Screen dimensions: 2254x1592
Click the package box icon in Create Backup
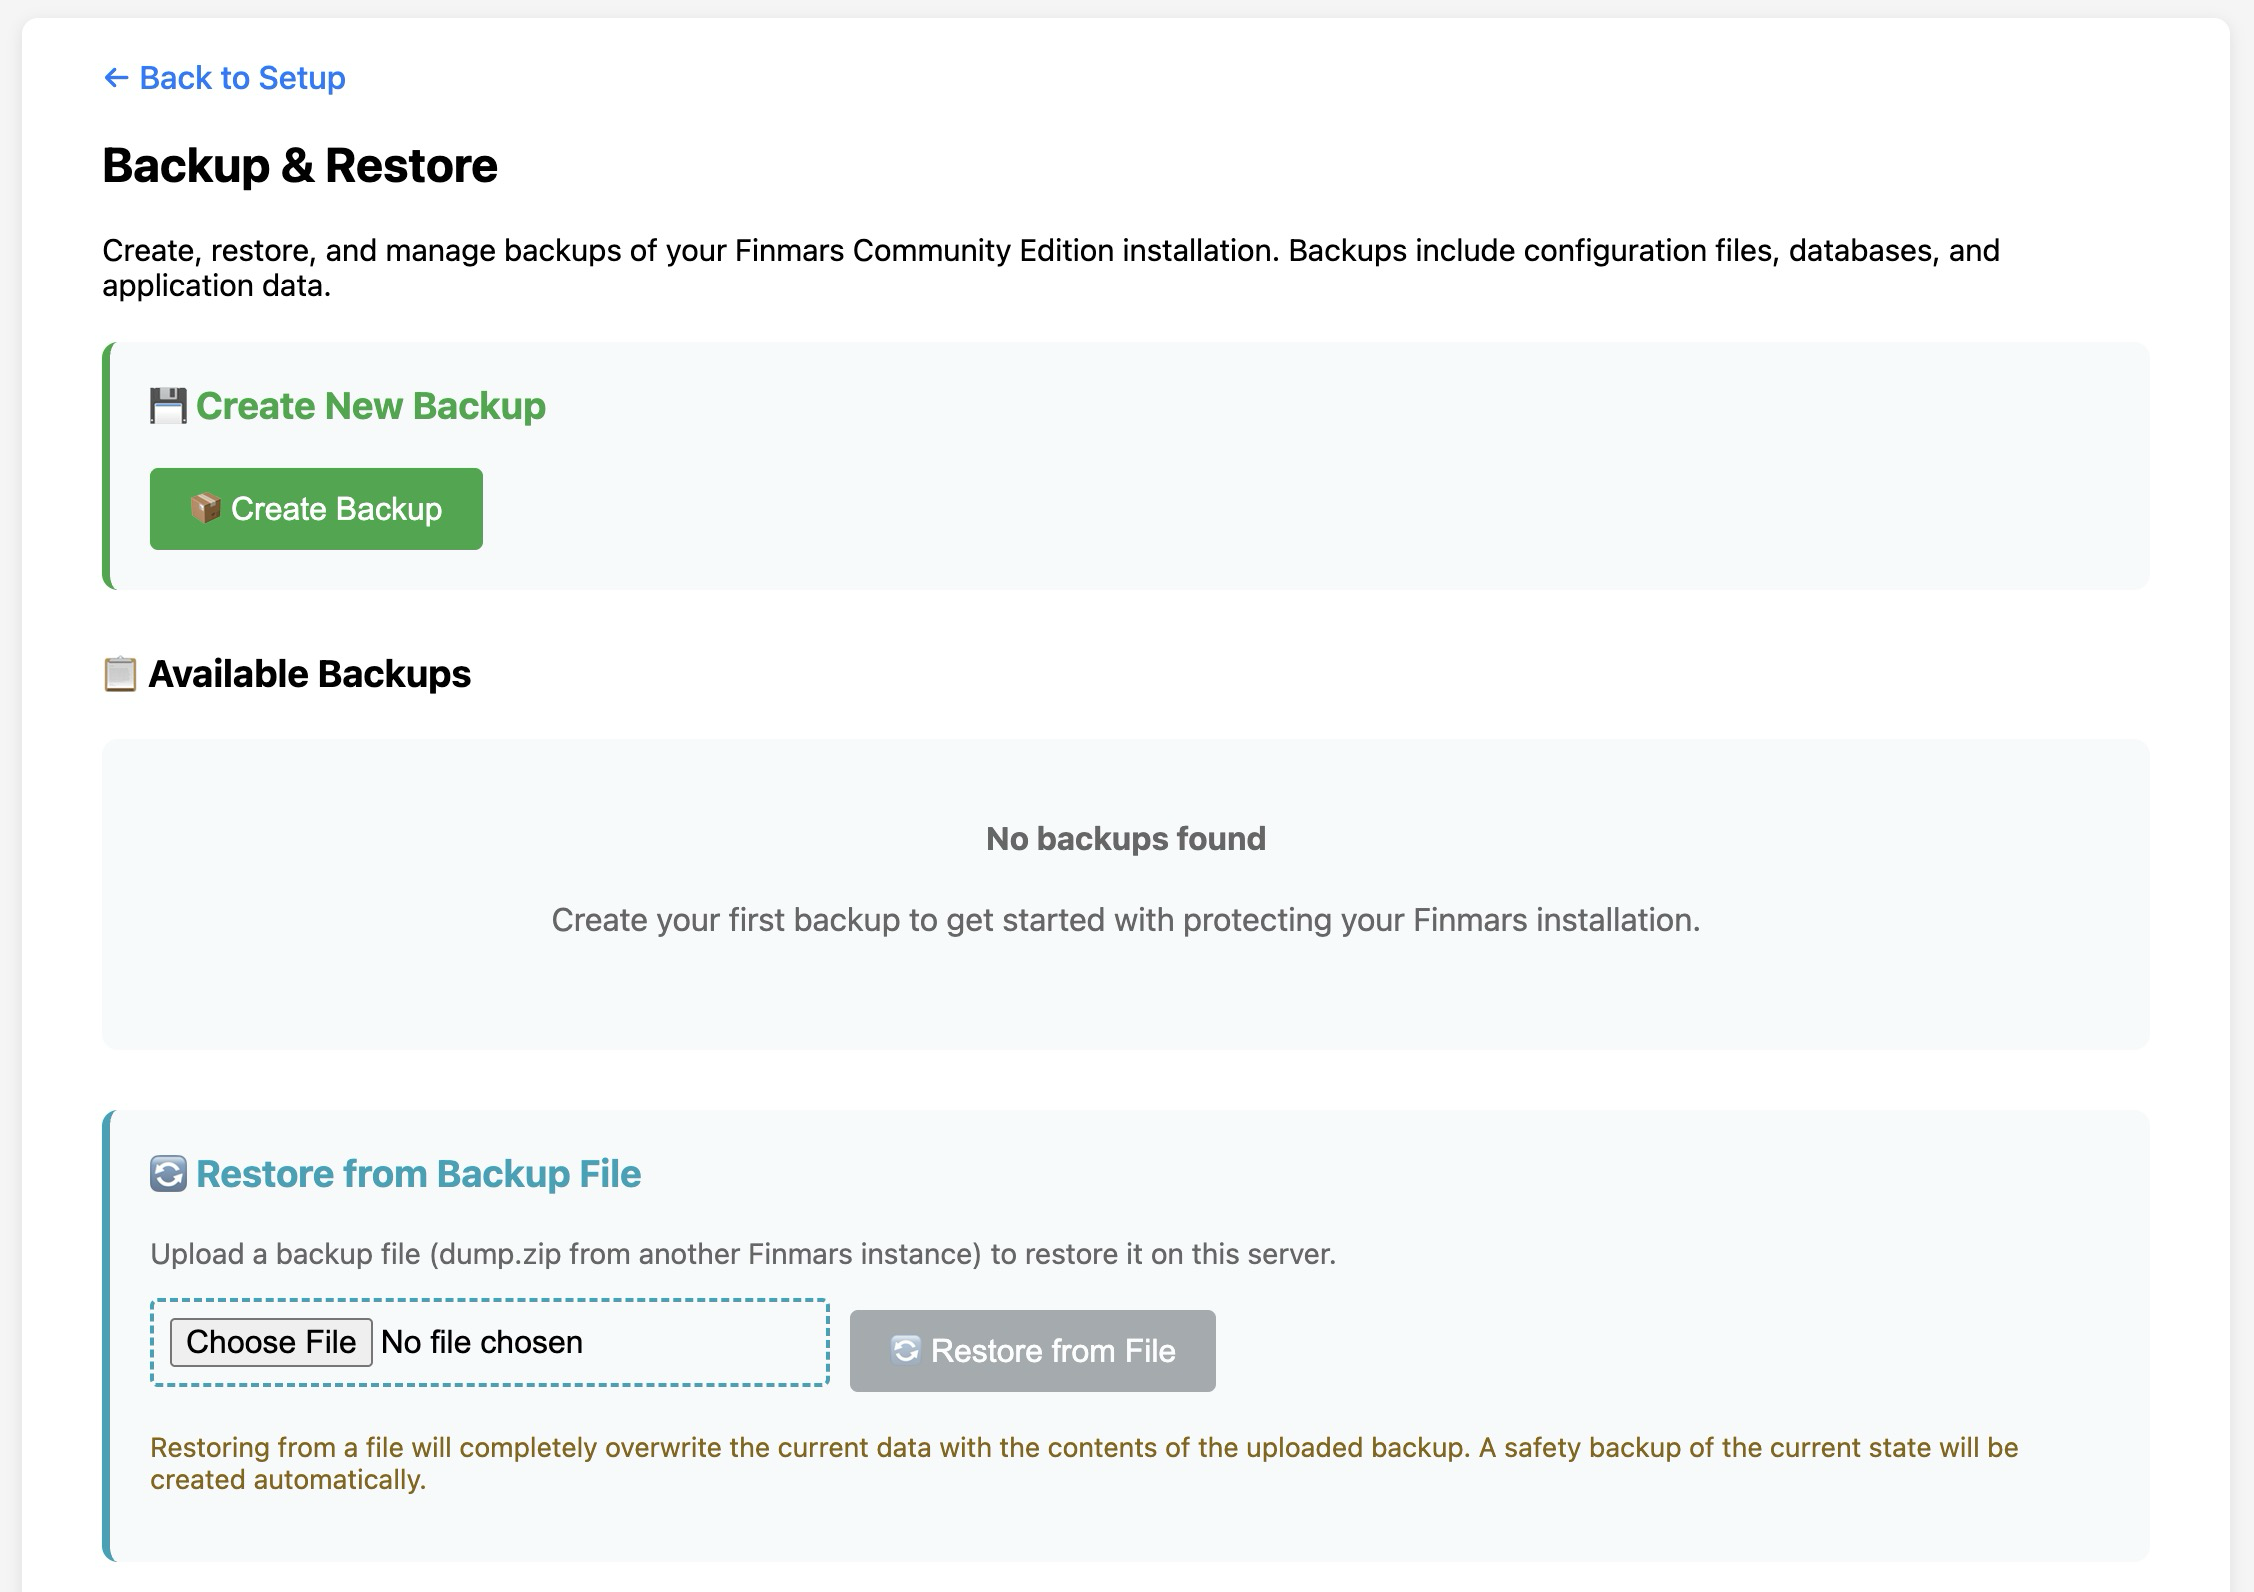tap(205, 508)
